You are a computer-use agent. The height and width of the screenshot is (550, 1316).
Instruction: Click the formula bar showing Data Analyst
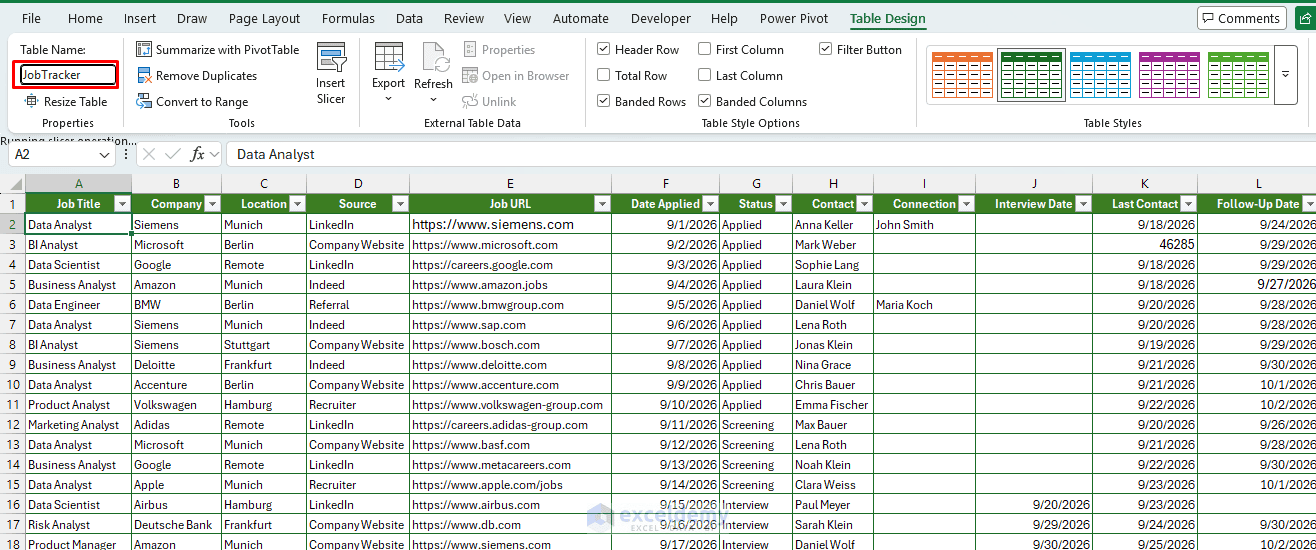click(x=770, y=154)
